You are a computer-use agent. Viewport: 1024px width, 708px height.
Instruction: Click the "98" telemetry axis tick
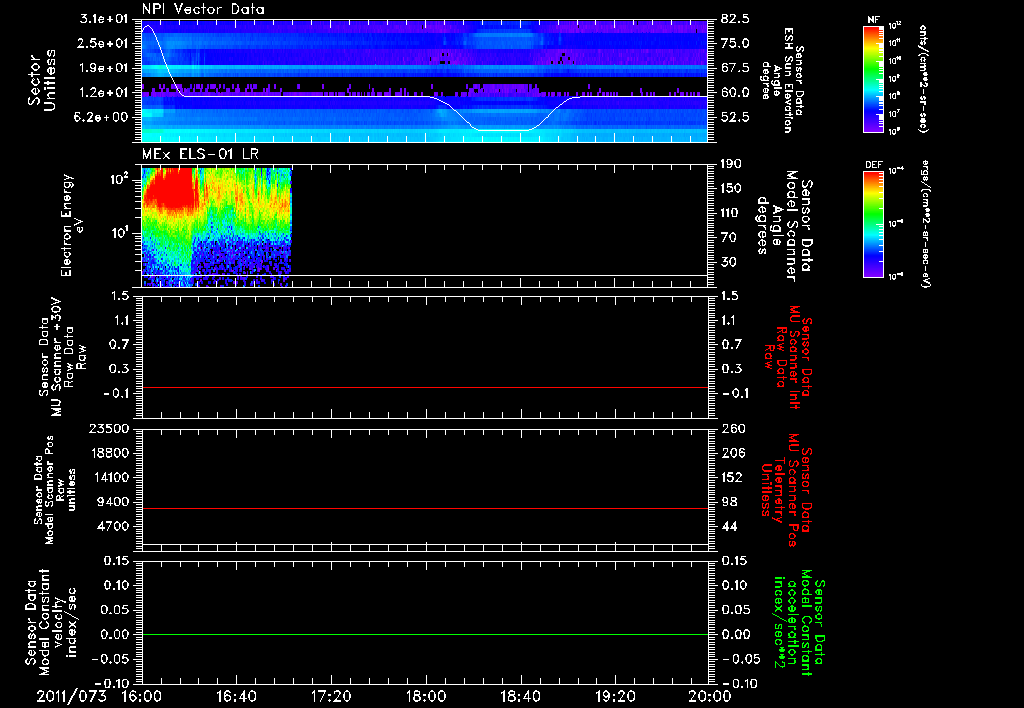[728, 502]
